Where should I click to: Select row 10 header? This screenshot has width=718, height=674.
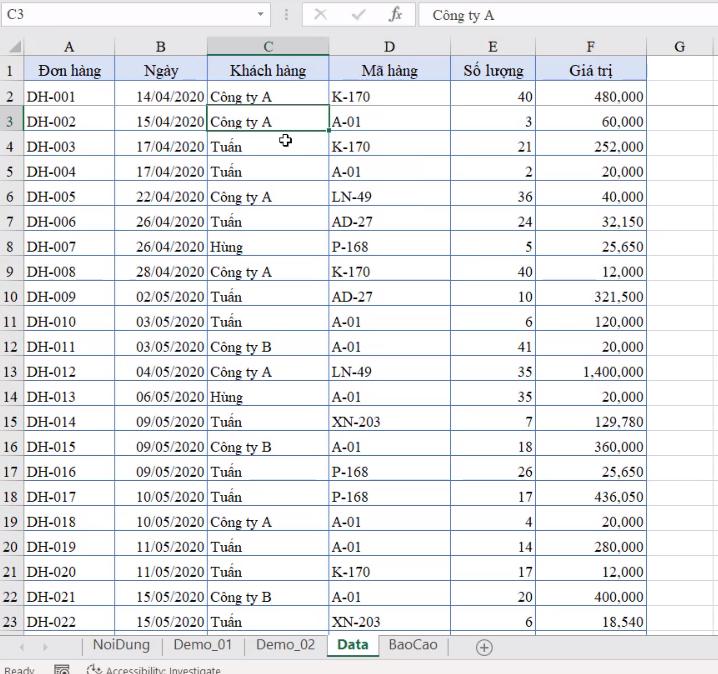coord(10,297)
